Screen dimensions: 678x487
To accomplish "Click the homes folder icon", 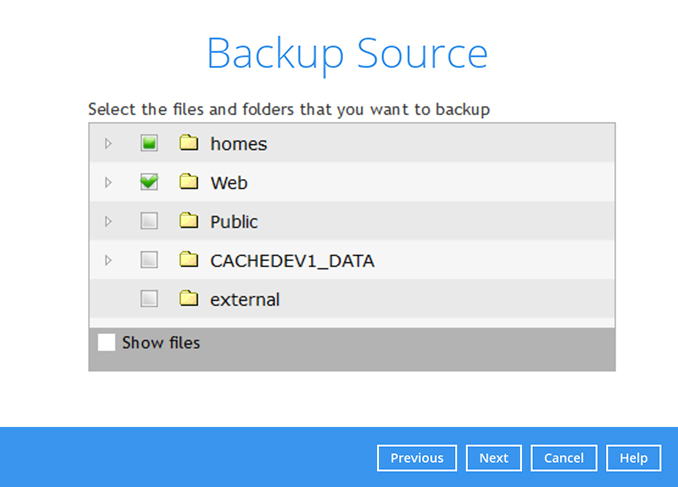I will [189, 144].
